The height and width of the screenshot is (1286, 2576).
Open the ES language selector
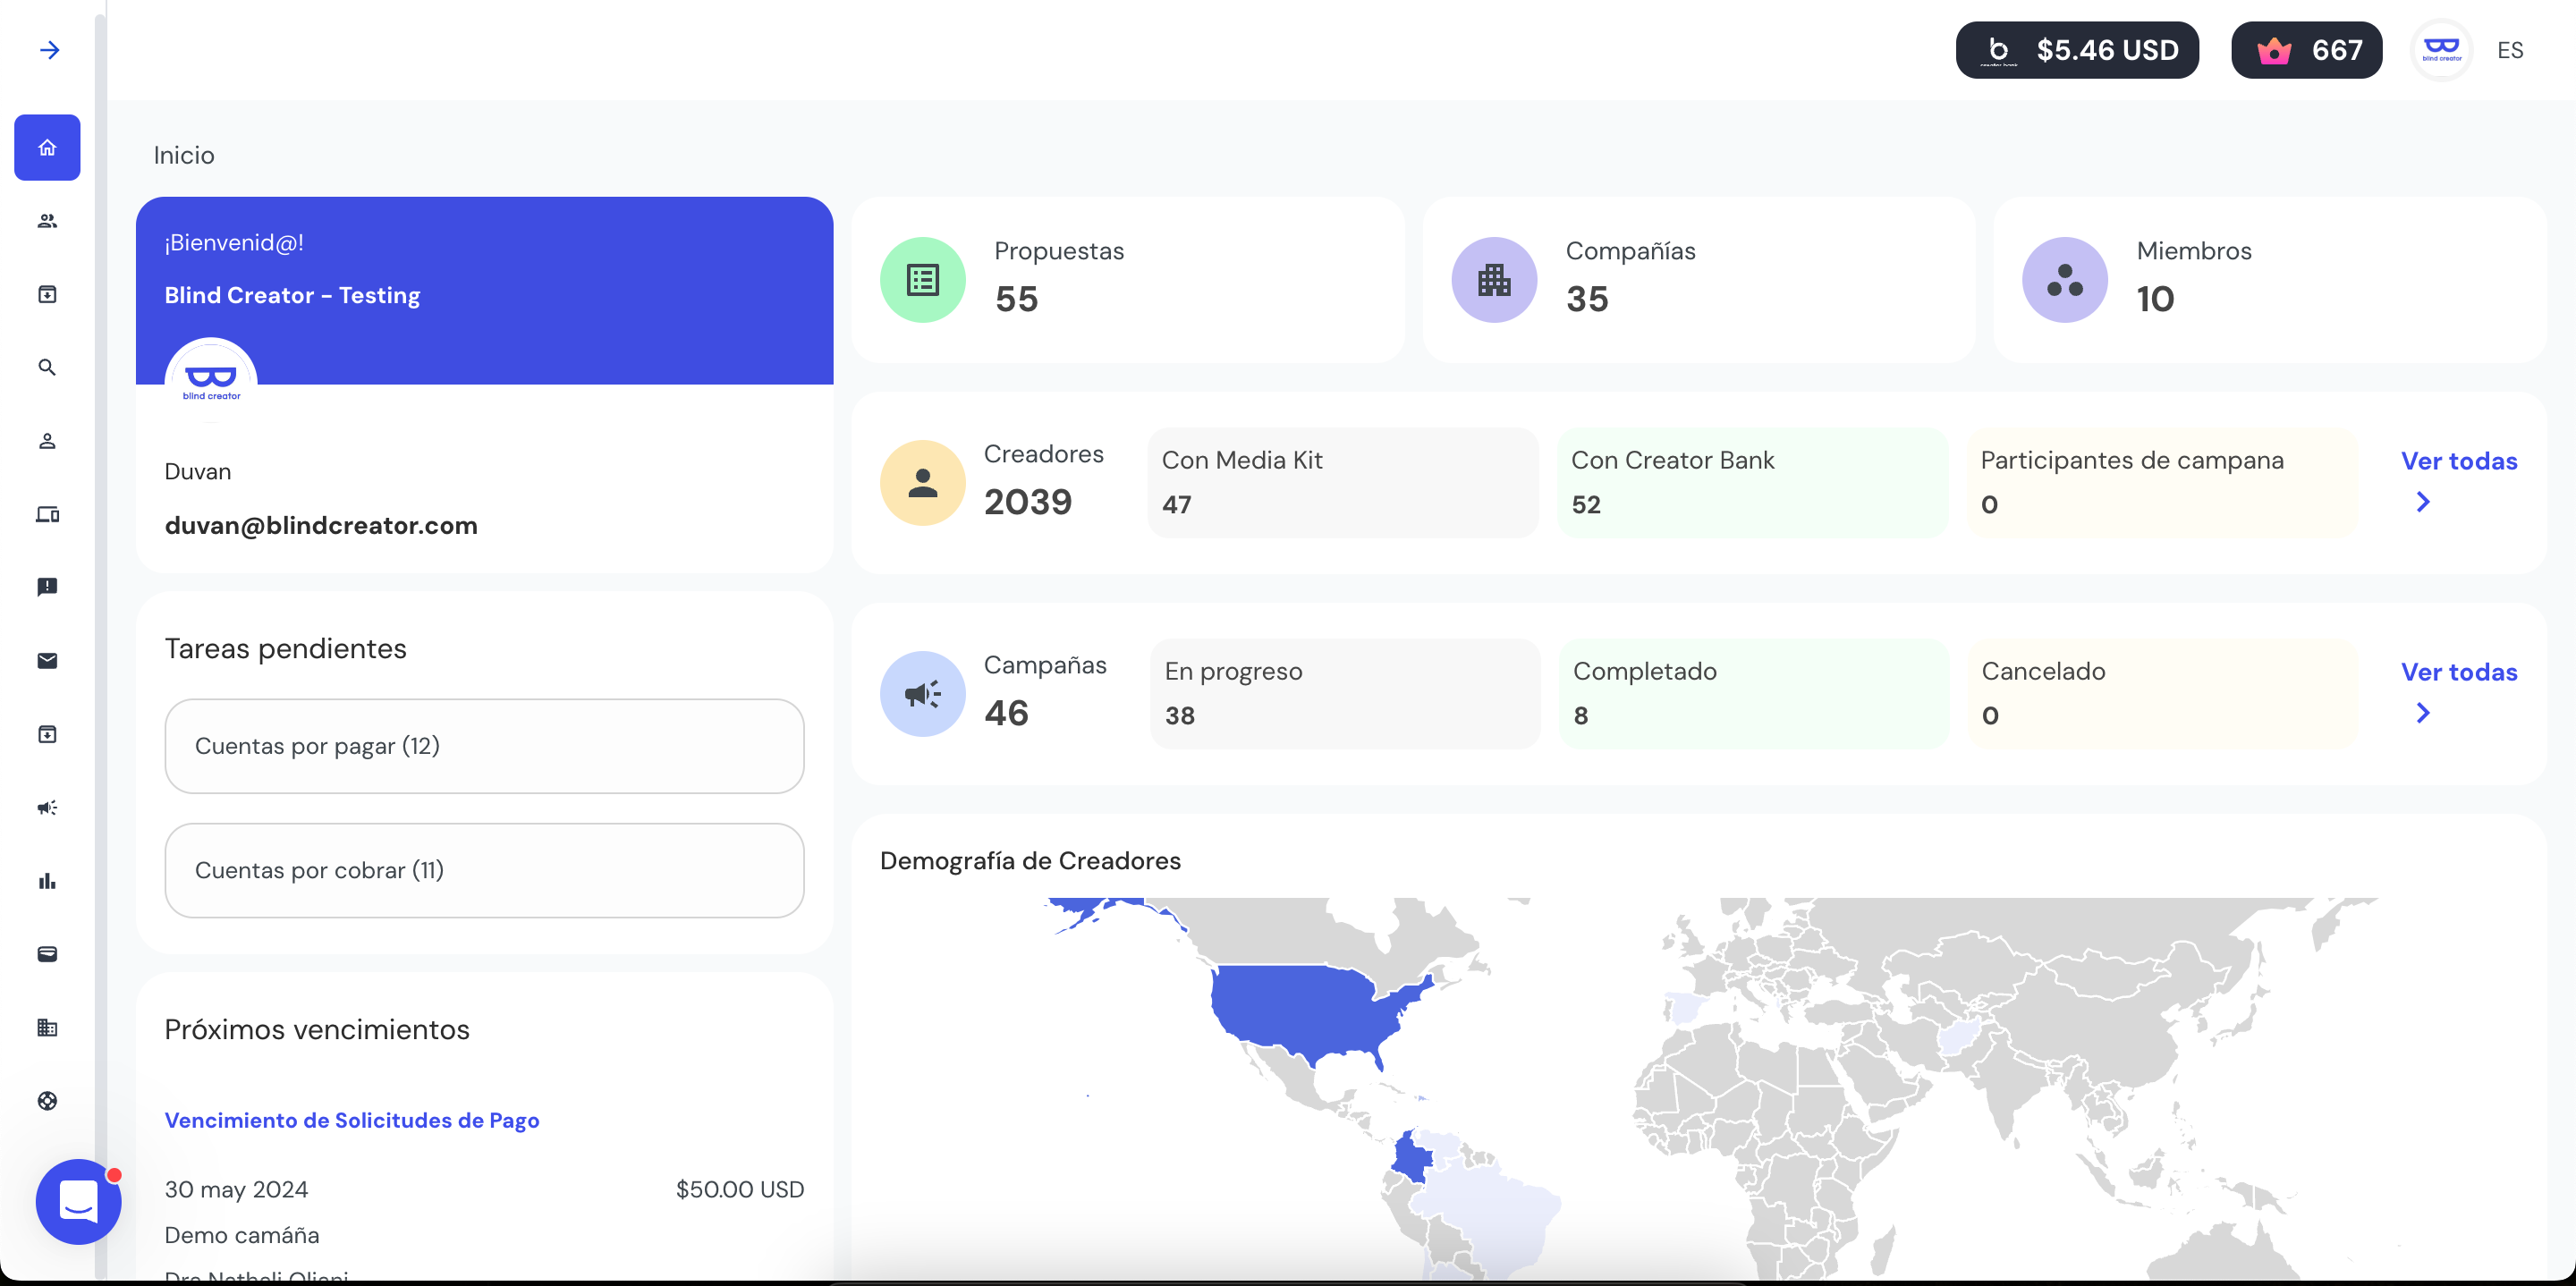coord(2511,50)
